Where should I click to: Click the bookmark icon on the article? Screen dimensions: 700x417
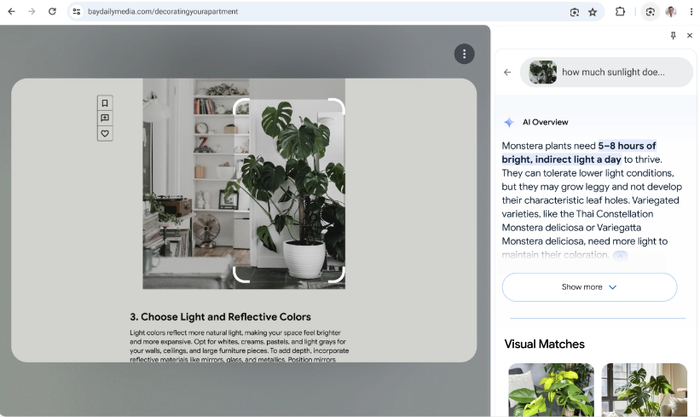105,103
